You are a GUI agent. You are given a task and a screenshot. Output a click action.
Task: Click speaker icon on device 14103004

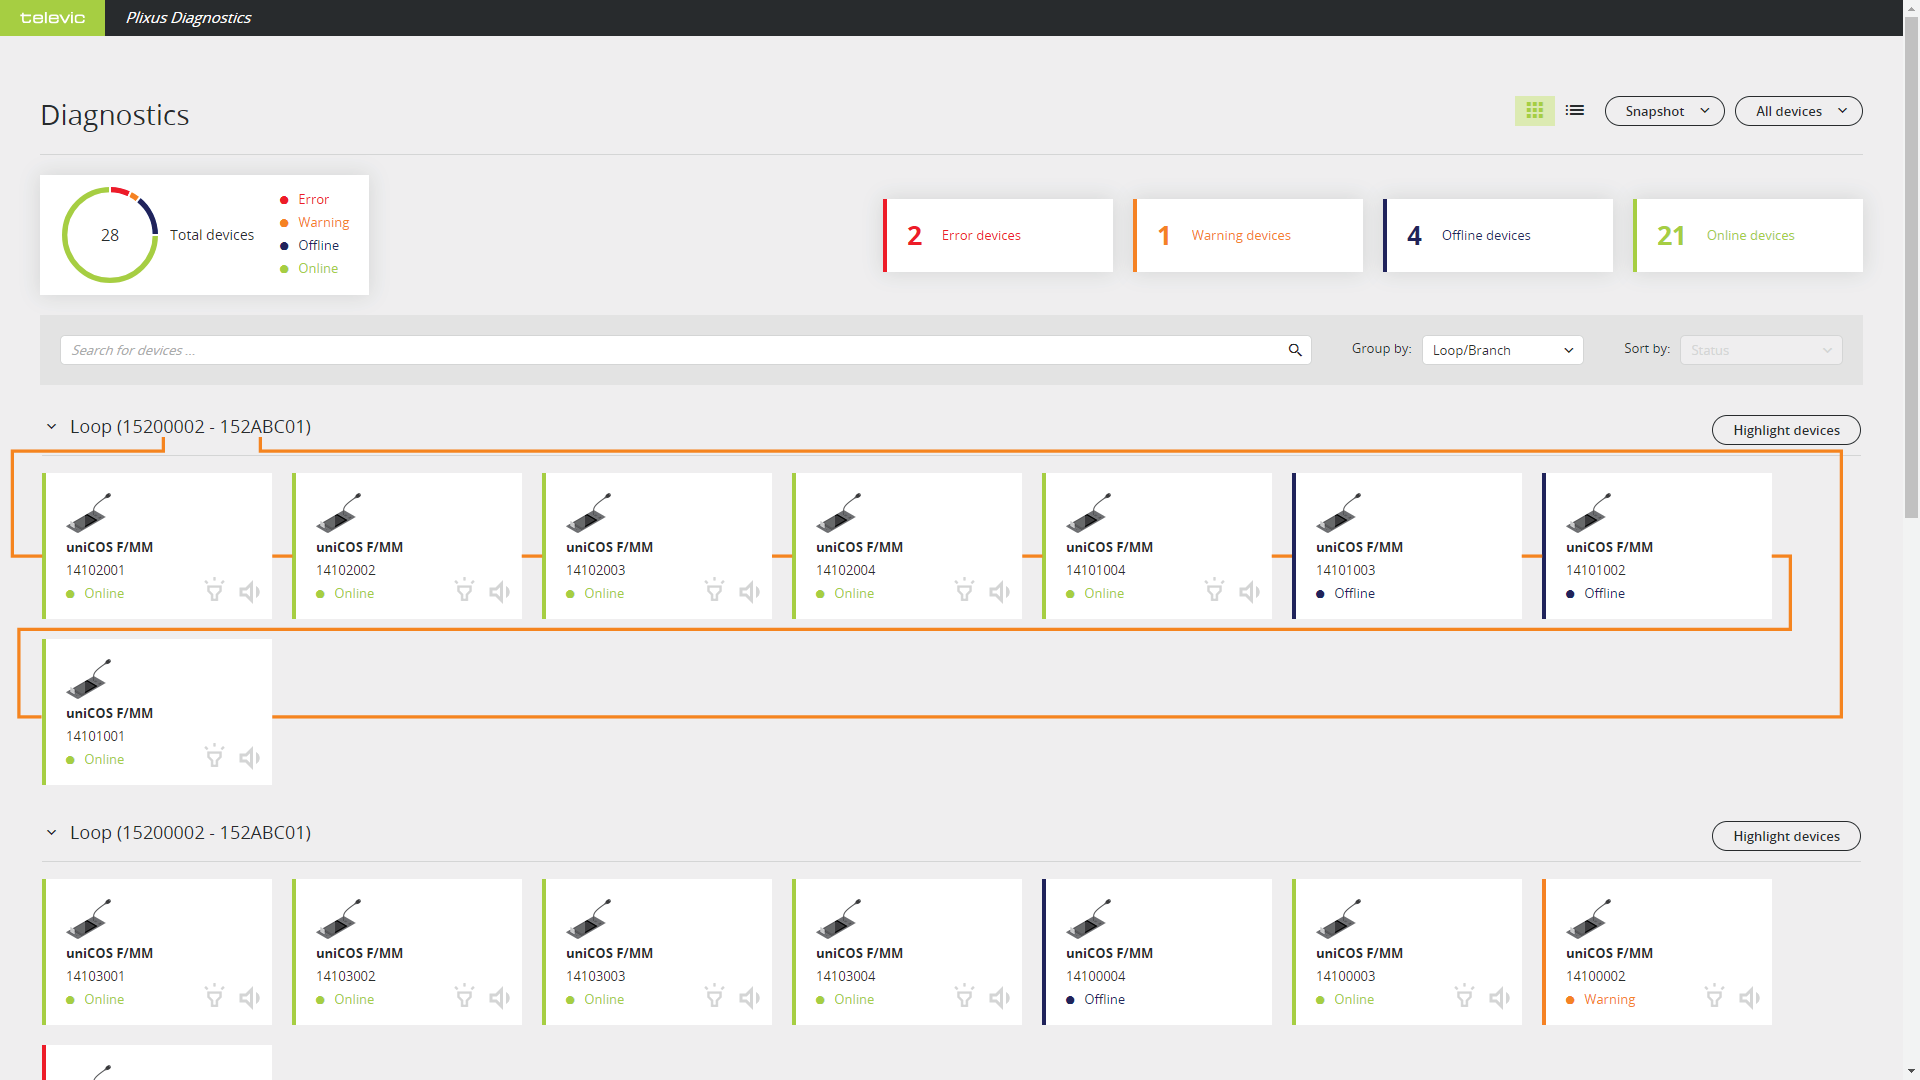point(1000,998)
